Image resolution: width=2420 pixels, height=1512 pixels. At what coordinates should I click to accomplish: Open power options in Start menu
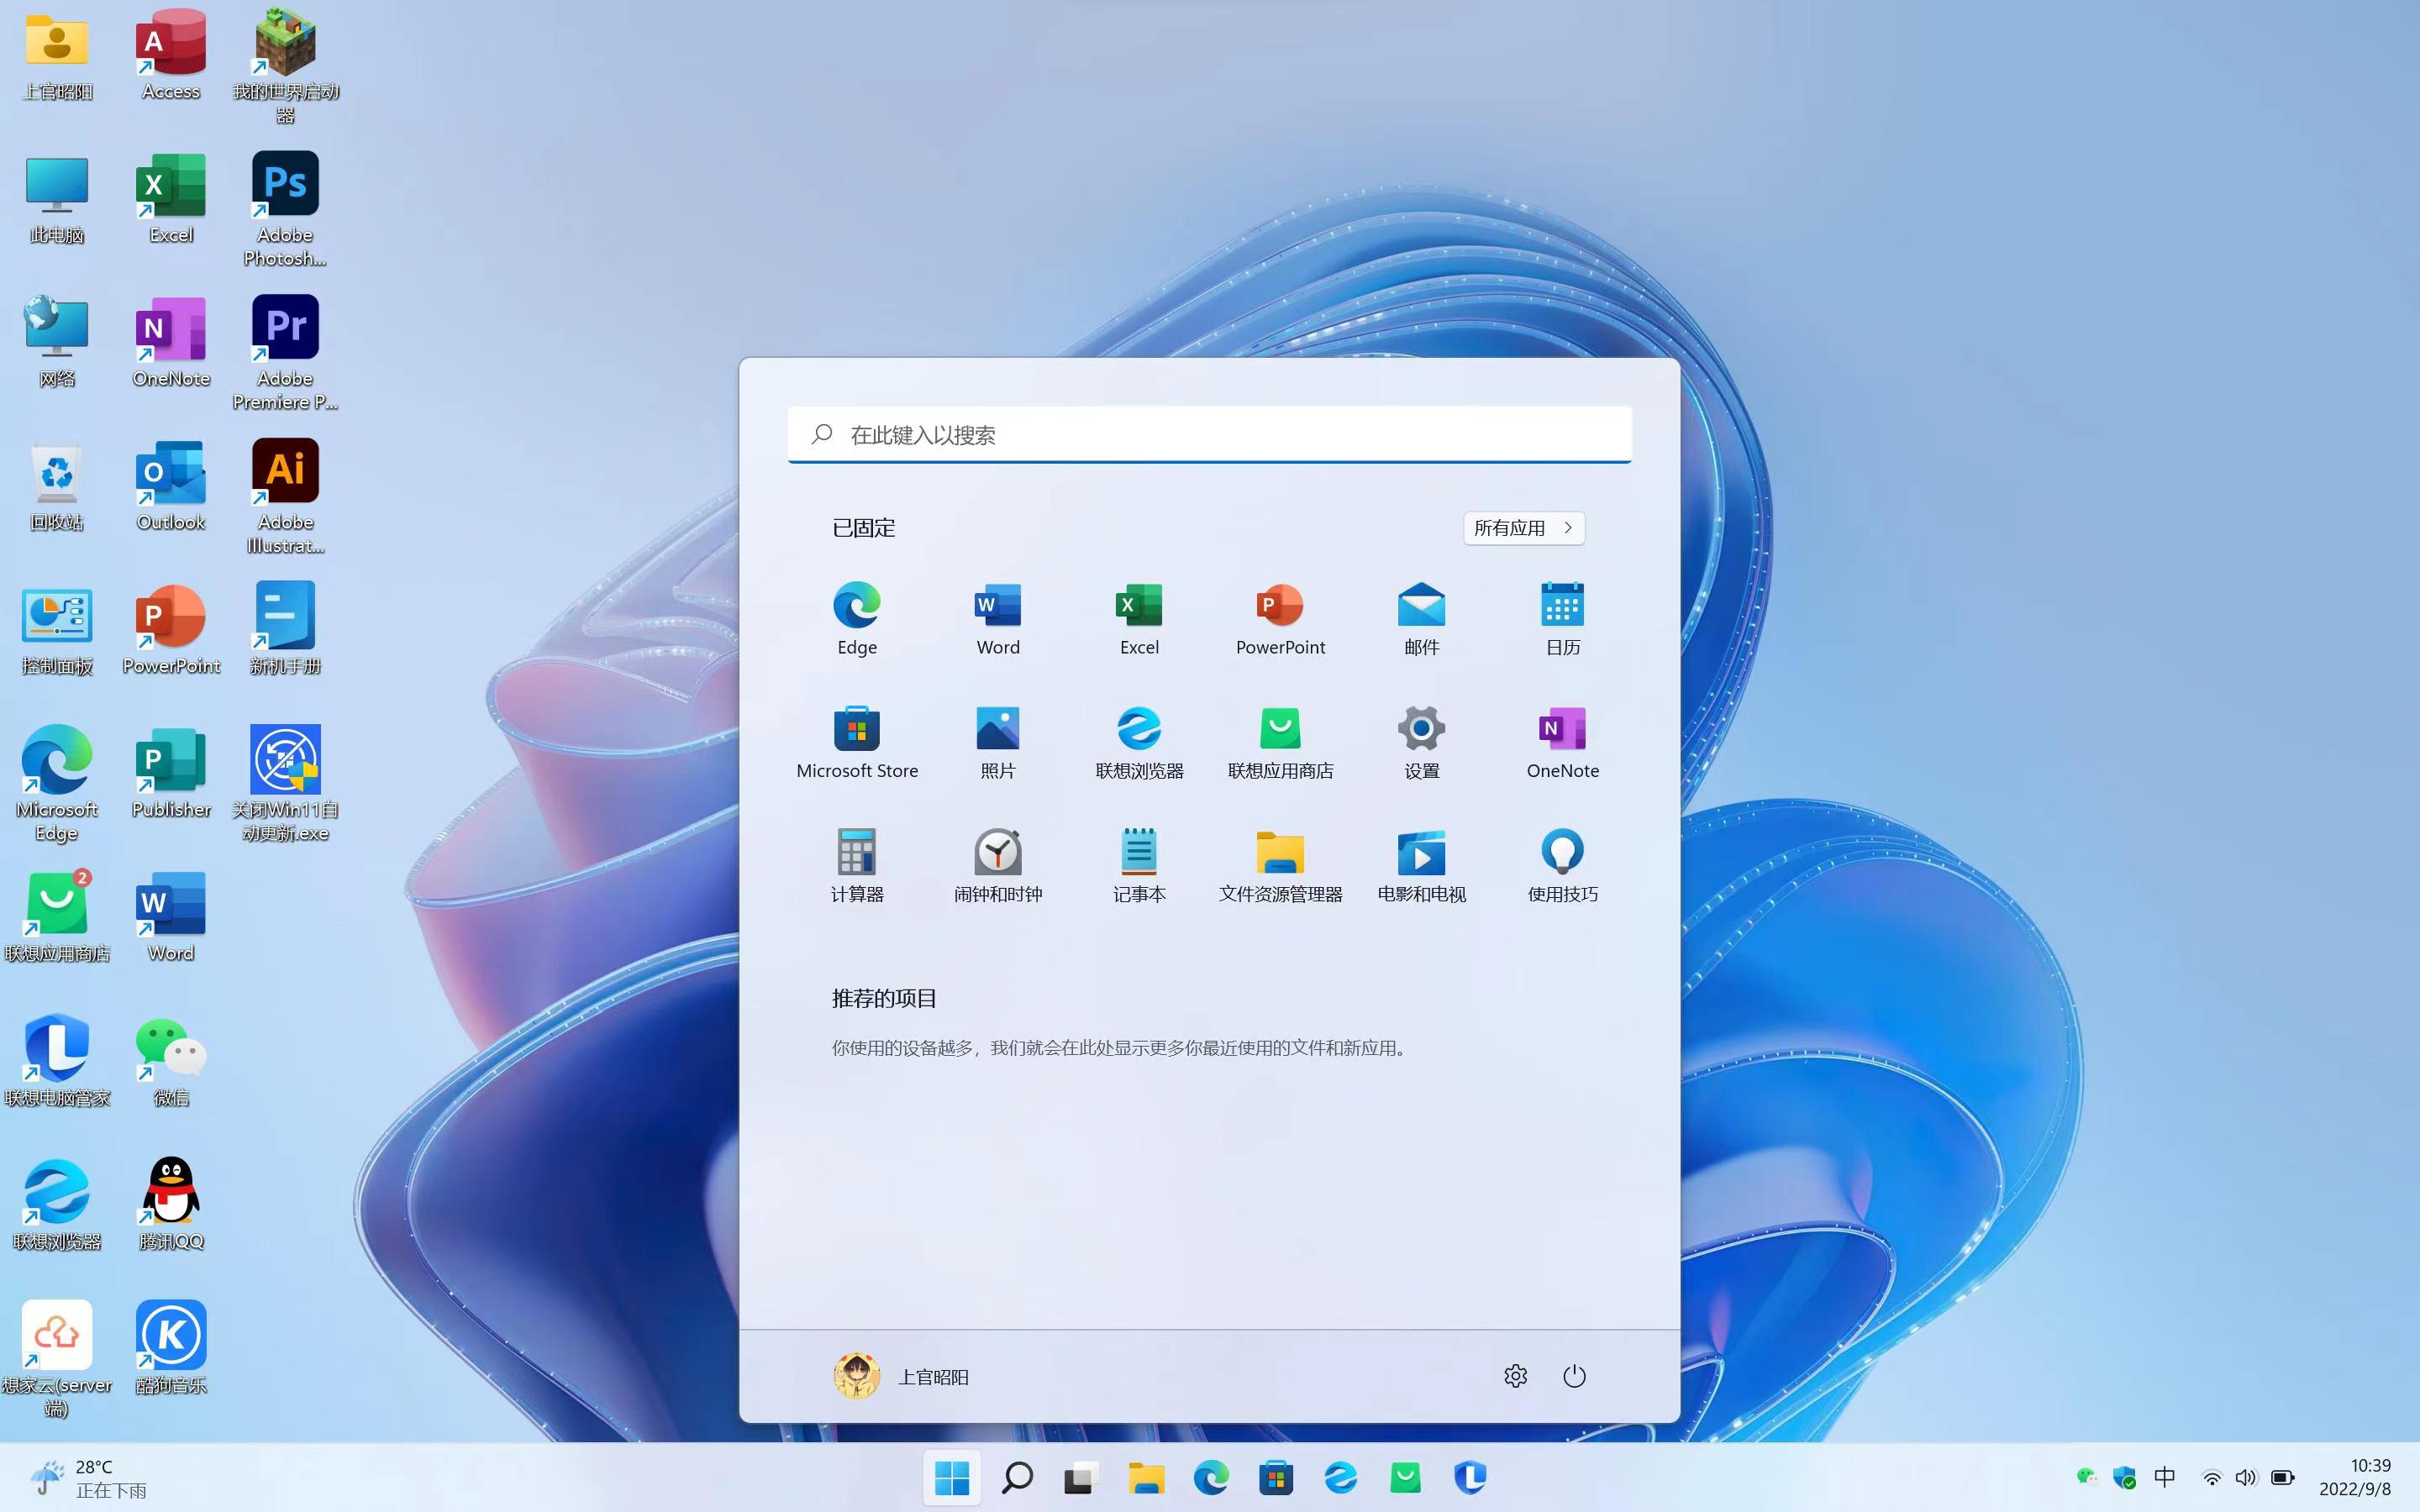click(1573, 1376)
